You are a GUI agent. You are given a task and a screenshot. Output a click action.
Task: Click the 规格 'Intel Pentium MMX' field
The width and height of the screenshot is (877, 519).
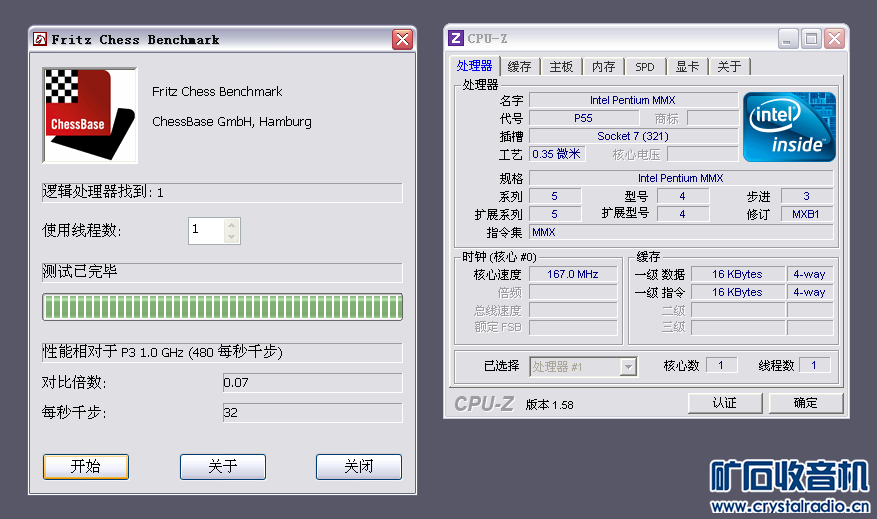(681, 178)
